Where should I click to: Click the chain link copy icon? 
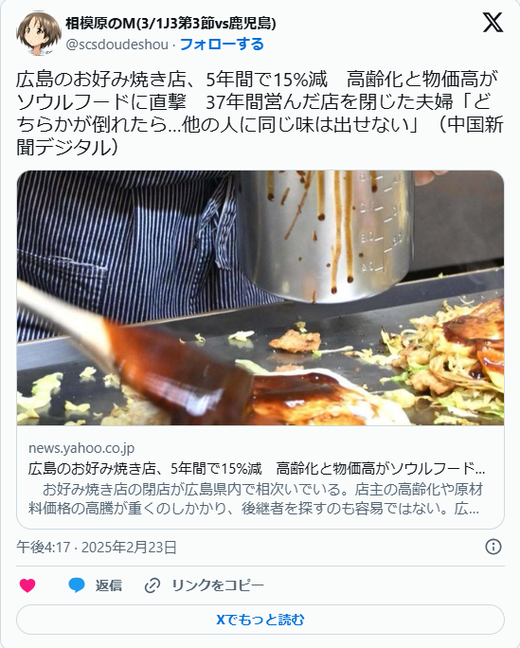click(x=152, y=586)
